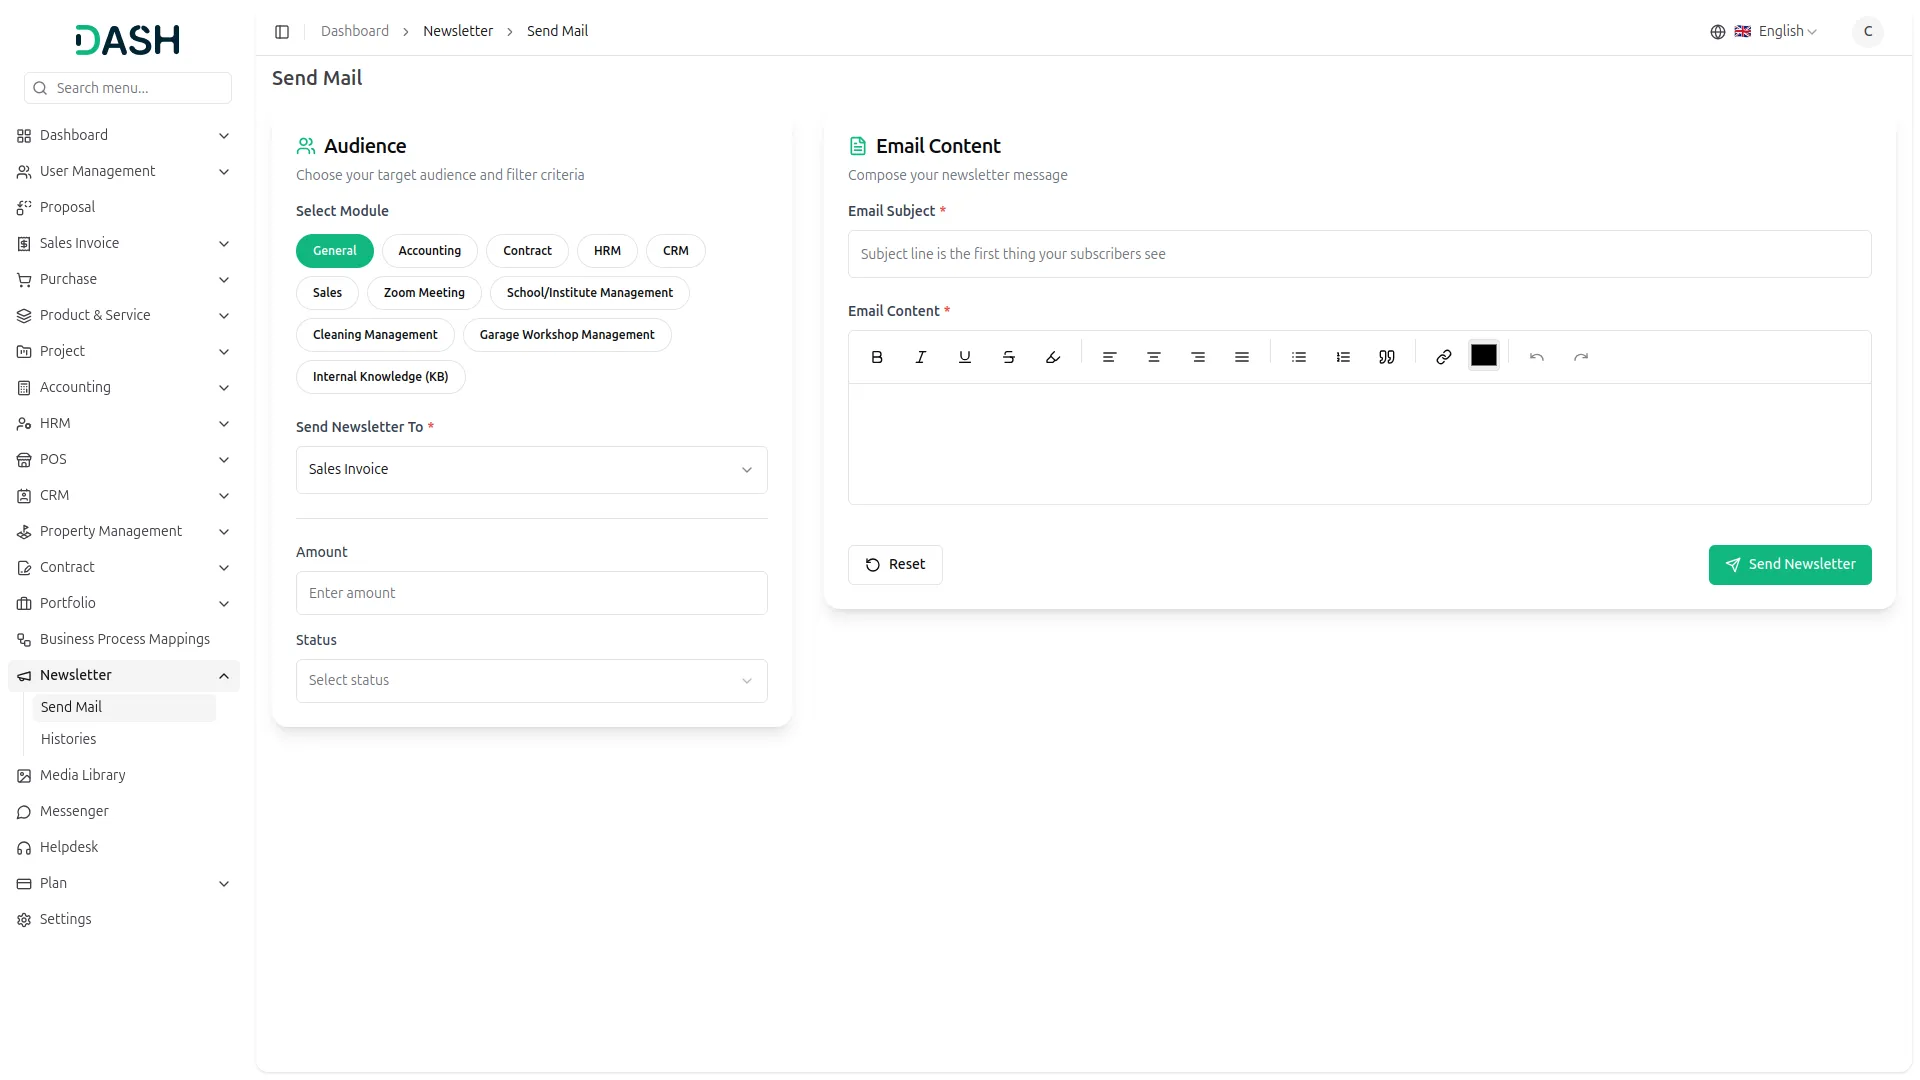Collapse the Newsletter sidebar menu

(x=124, y=676)
